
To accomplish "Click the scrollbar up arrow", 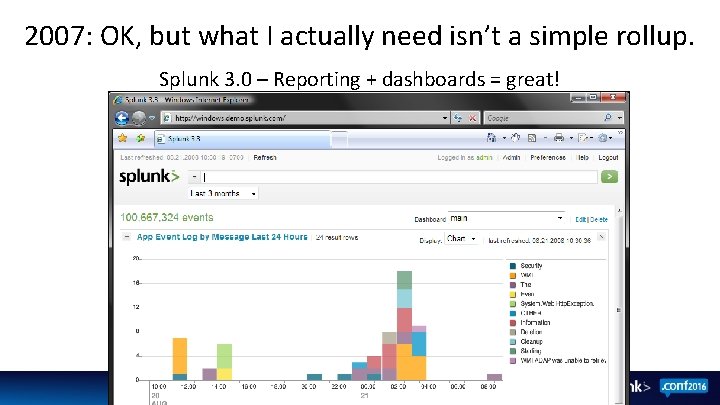I will [x=619, y=210].
